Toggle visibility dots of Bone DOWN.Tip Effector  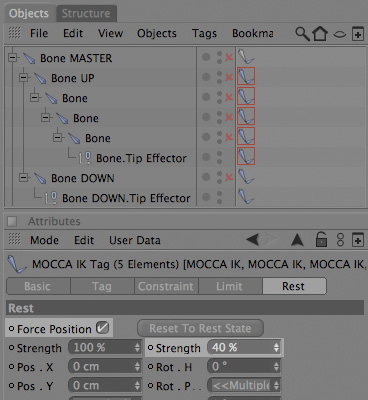pyautogui.click(x=219, y=197)
